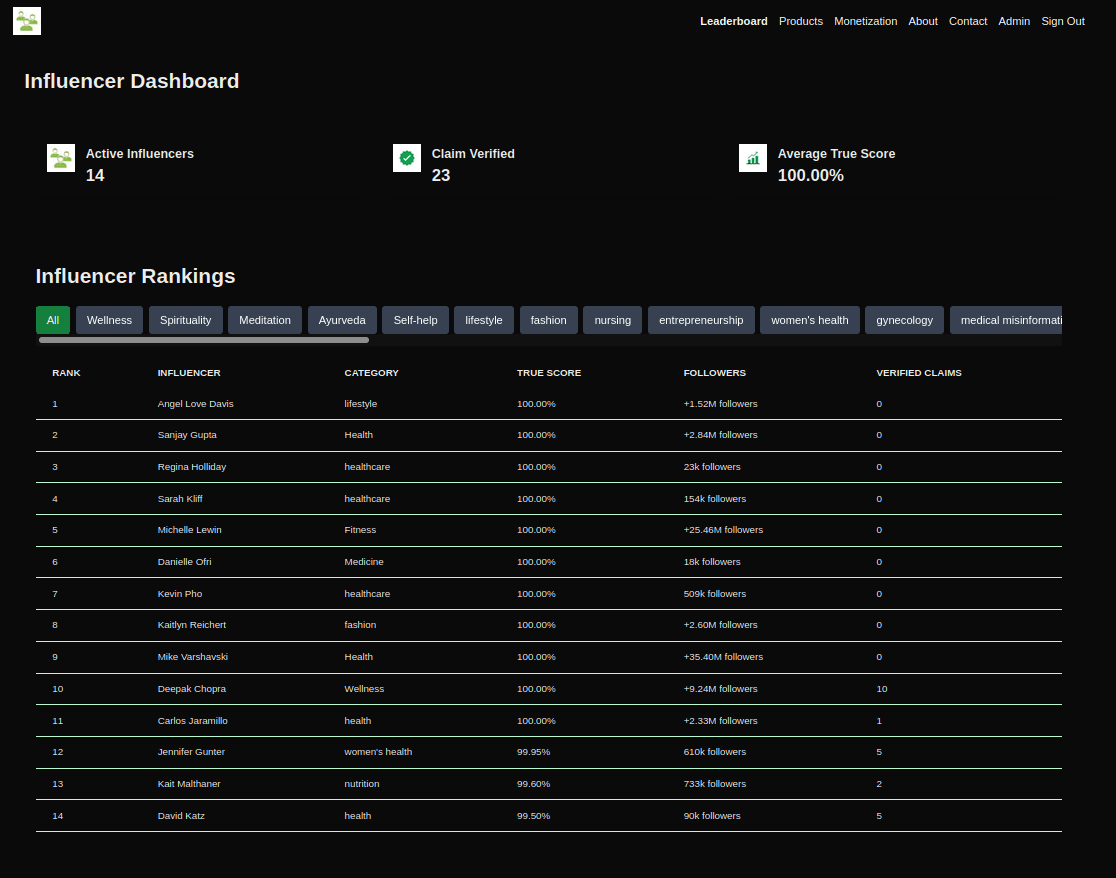Viewport: 1116px width, 878px height.
Task: Click the FOLLOWERS column header
Action: [714, 372]
